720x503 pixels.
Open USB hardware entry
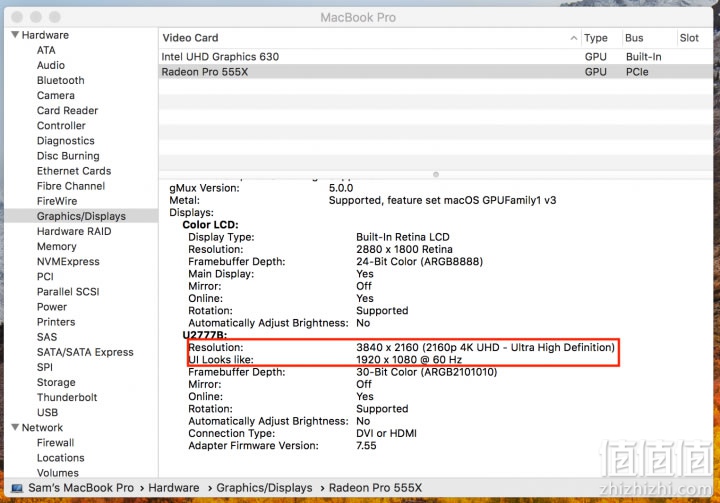click(47, 413)
